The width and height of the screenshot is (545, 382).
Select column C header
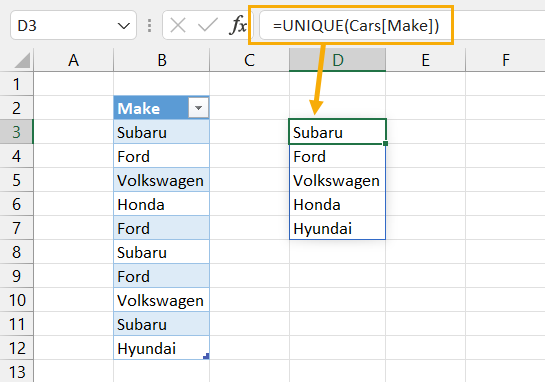pos(250,60)
